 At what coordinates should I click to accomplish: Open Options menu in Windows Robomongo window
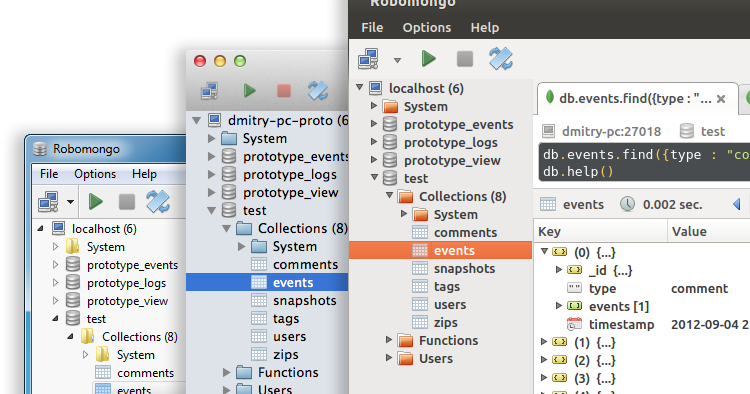tap(95, 174)
